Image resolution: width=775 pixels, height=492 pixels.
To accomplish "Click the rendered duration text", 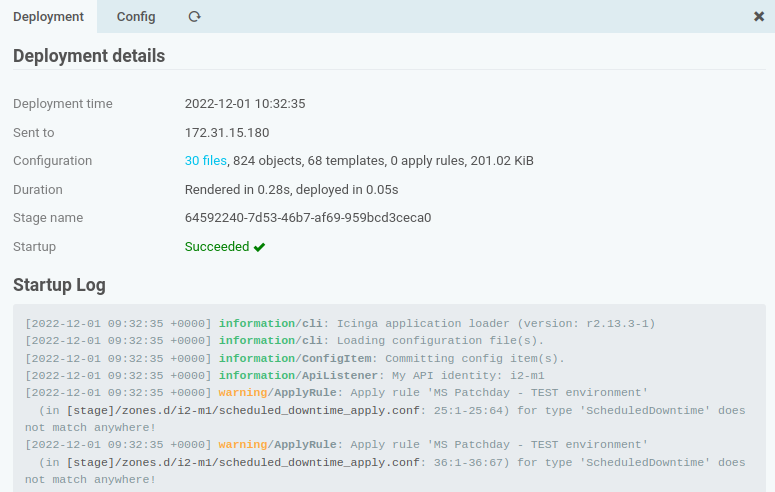I will [x=291, y=190].
